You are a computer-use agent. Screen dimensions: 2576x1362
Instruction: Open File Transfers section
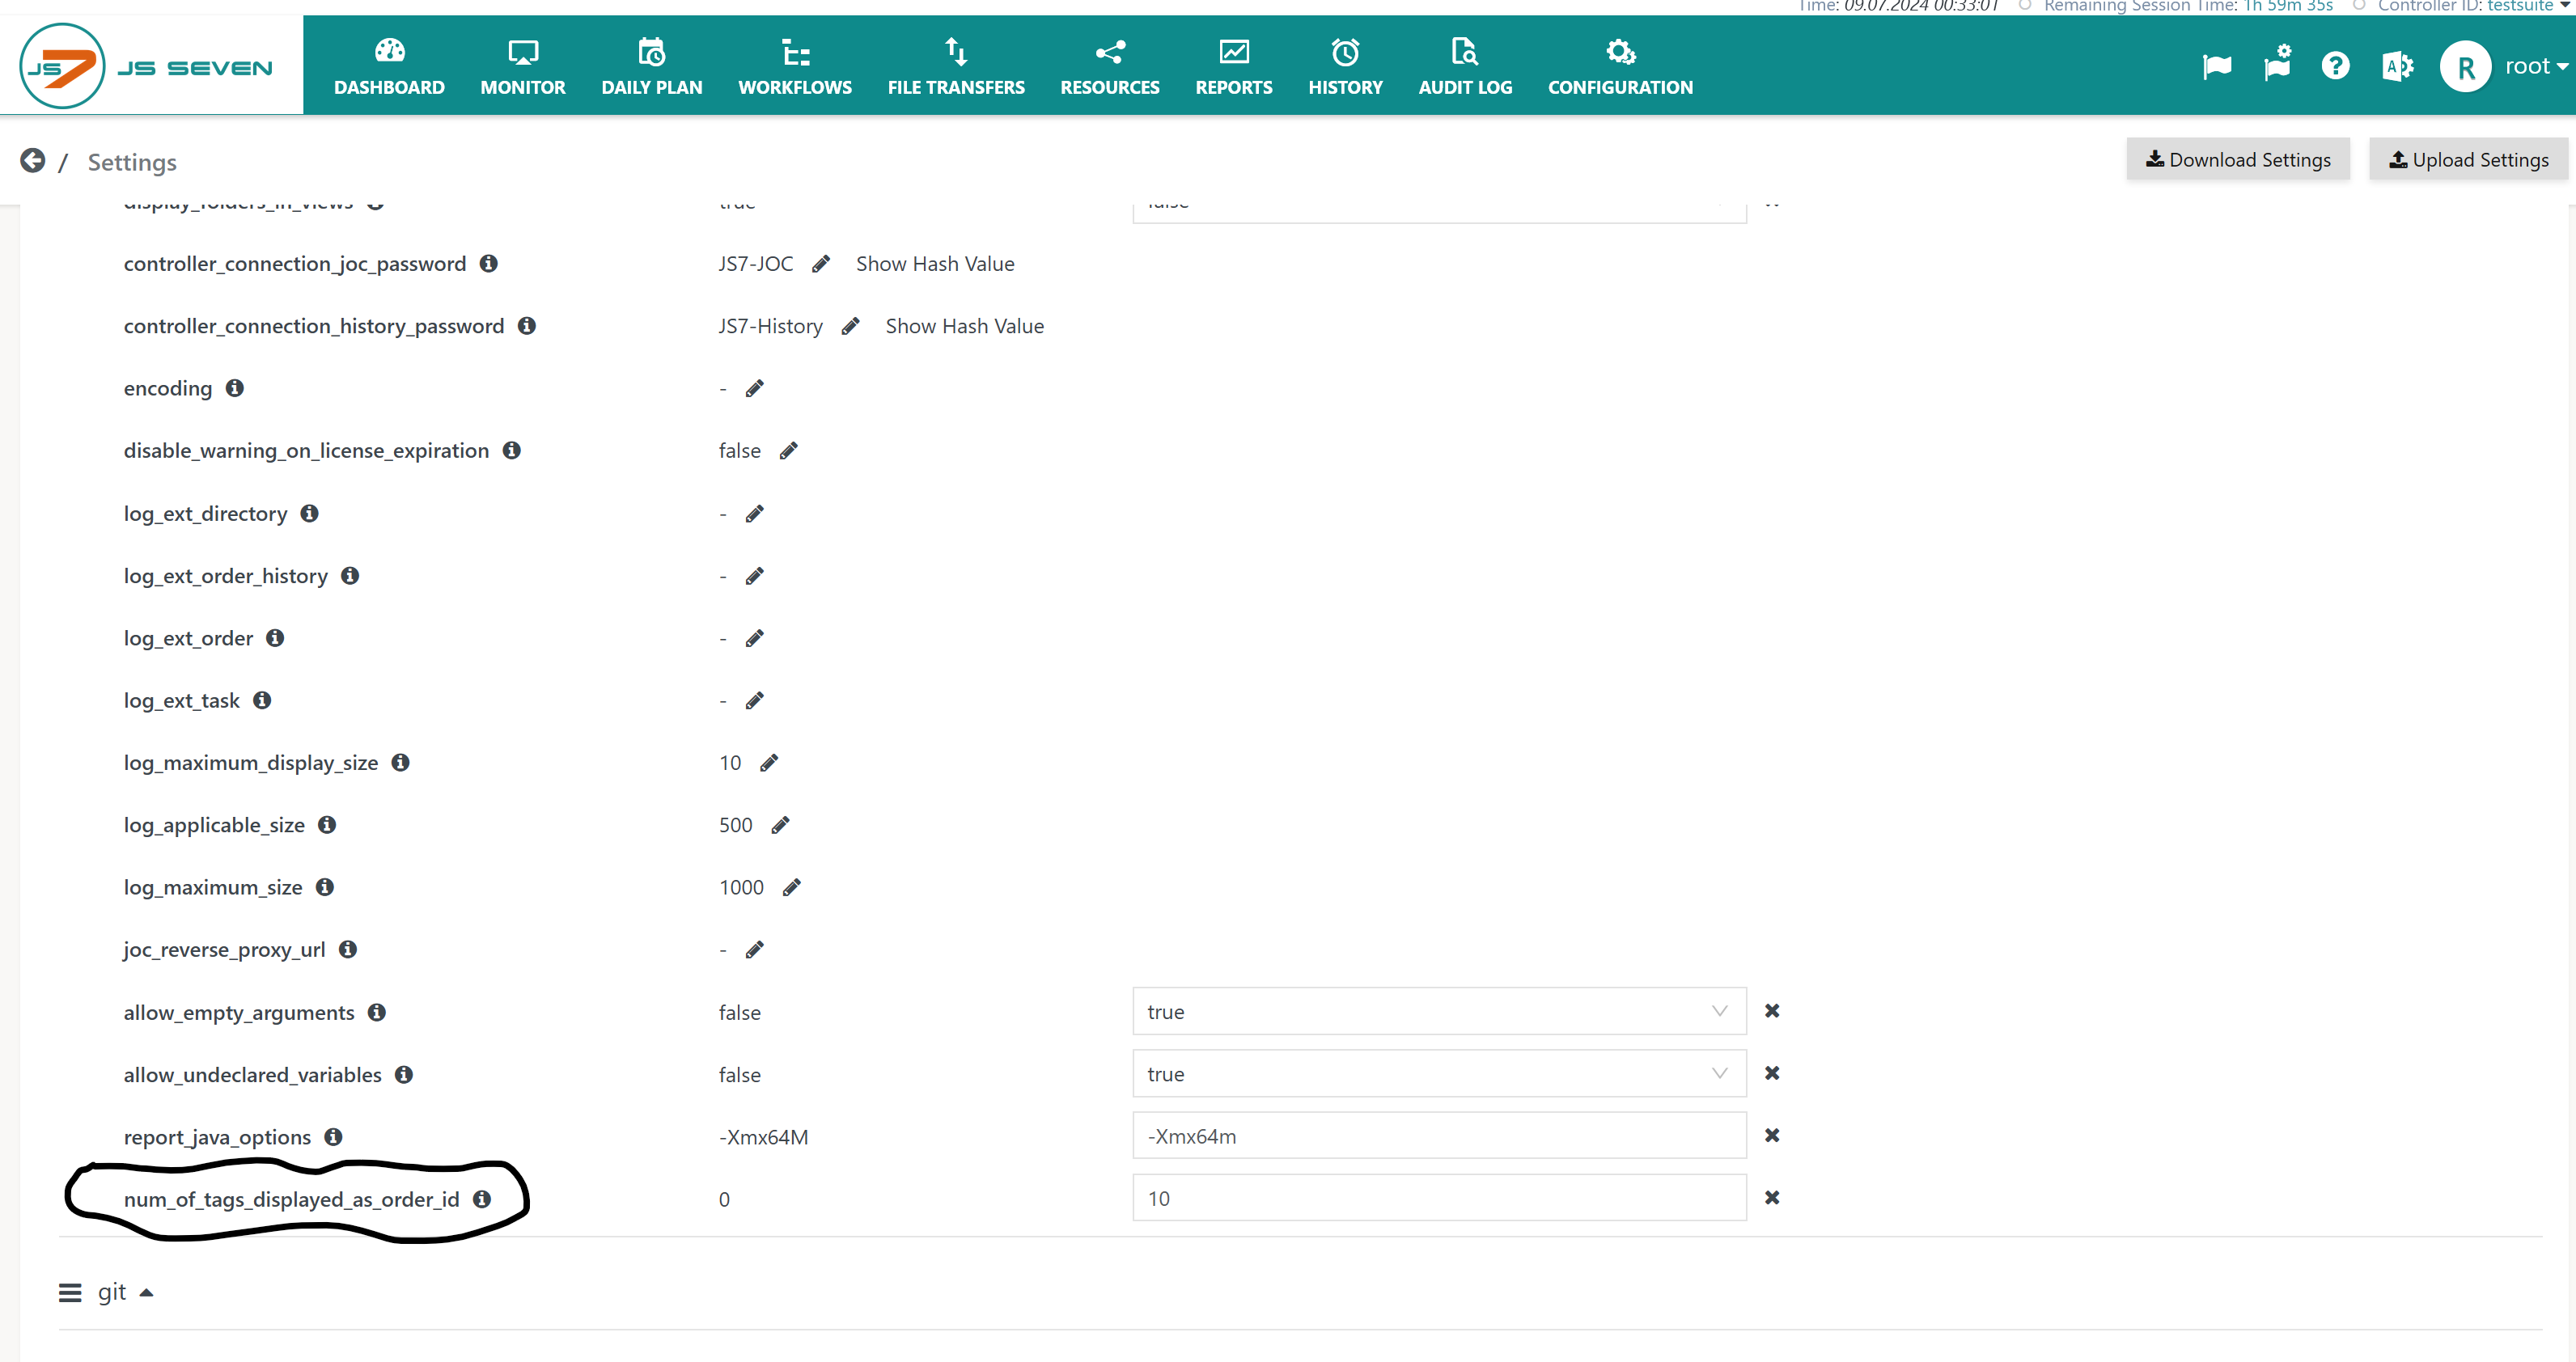coord(955,66)
